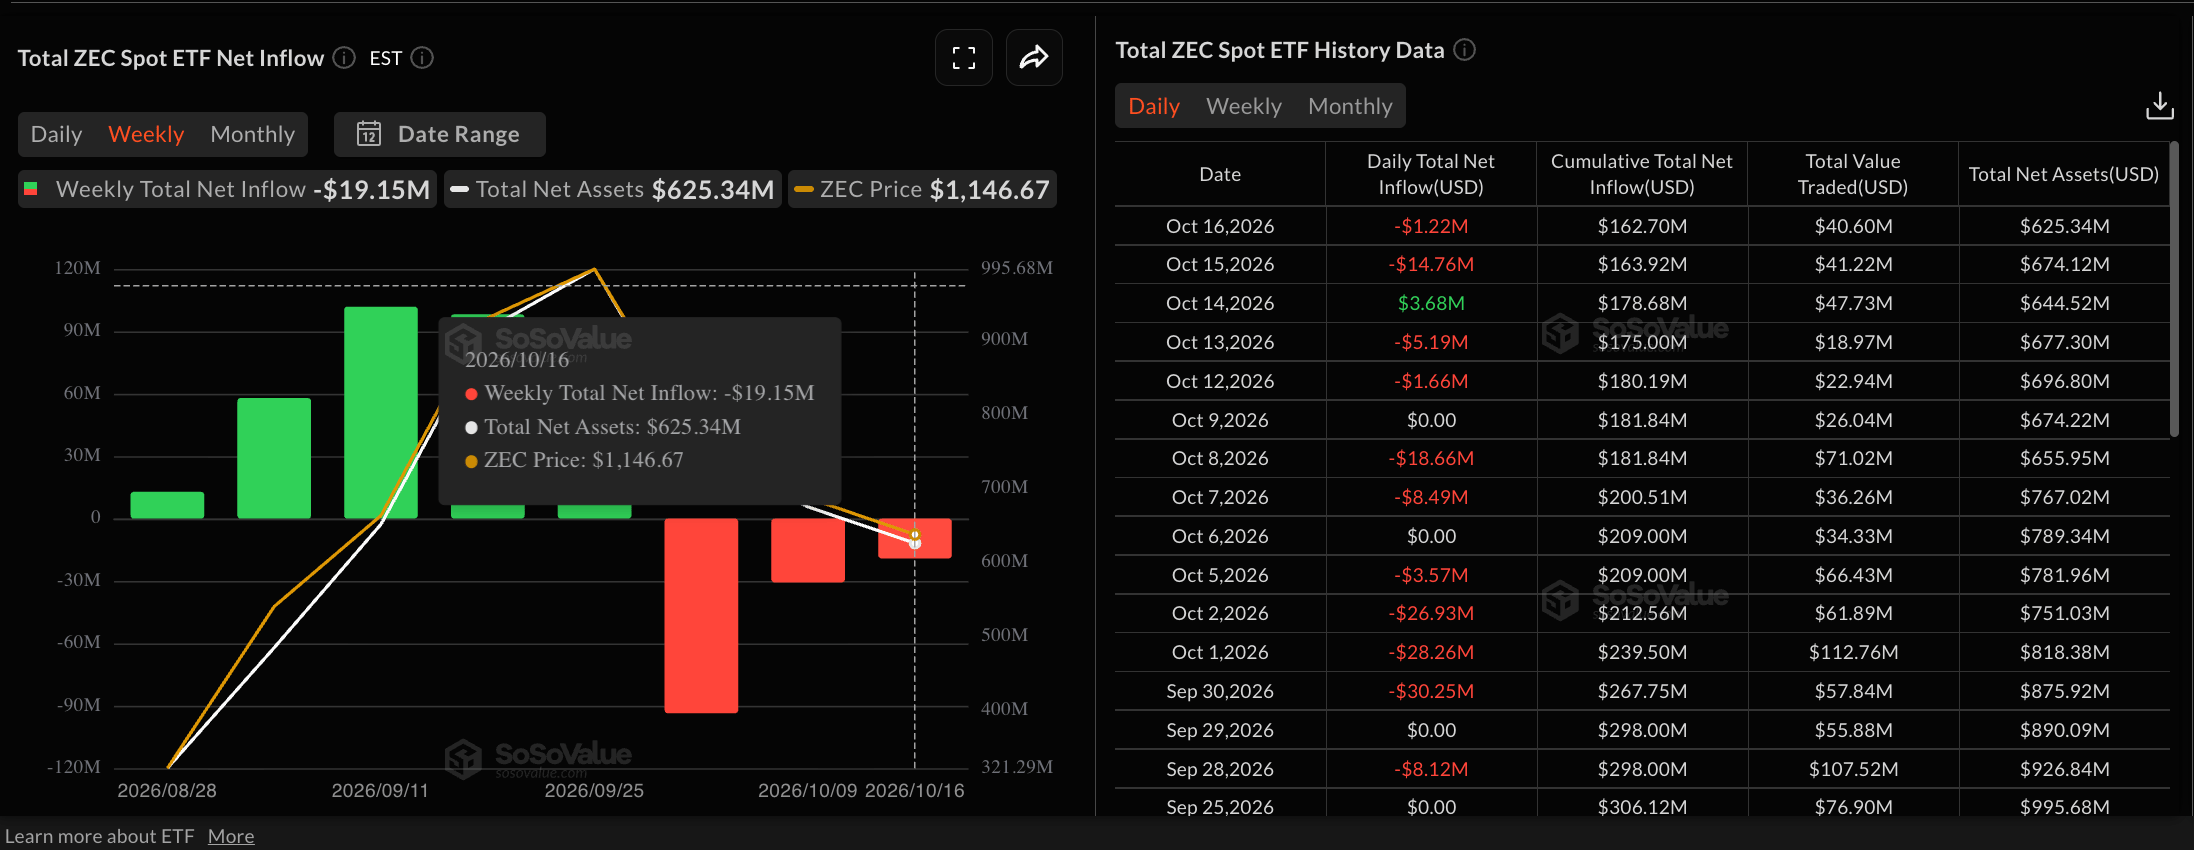Image resolution: width=2194 pixels, height=850 pixels.
Task: Open the Date Range calendar picker
Action: 440,134
